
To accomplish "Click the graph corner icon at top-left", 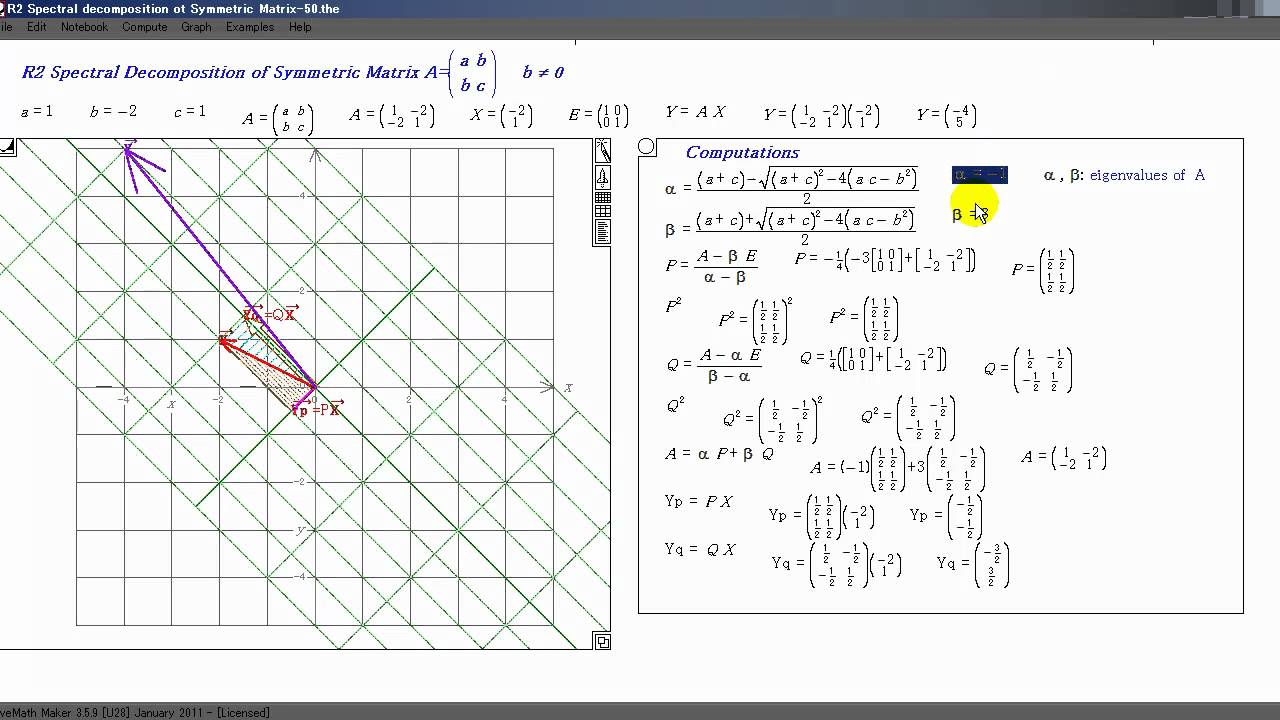I will (x=7, y=147).
